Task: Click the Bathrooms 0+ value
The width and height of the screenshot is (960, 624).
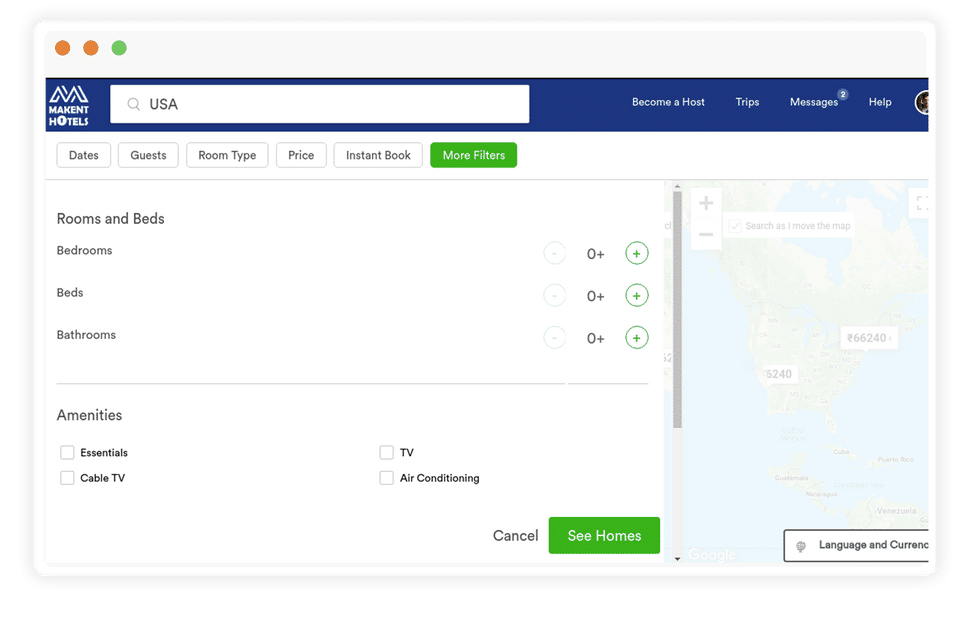Action: pyautogui.click(x=596, y=339)
